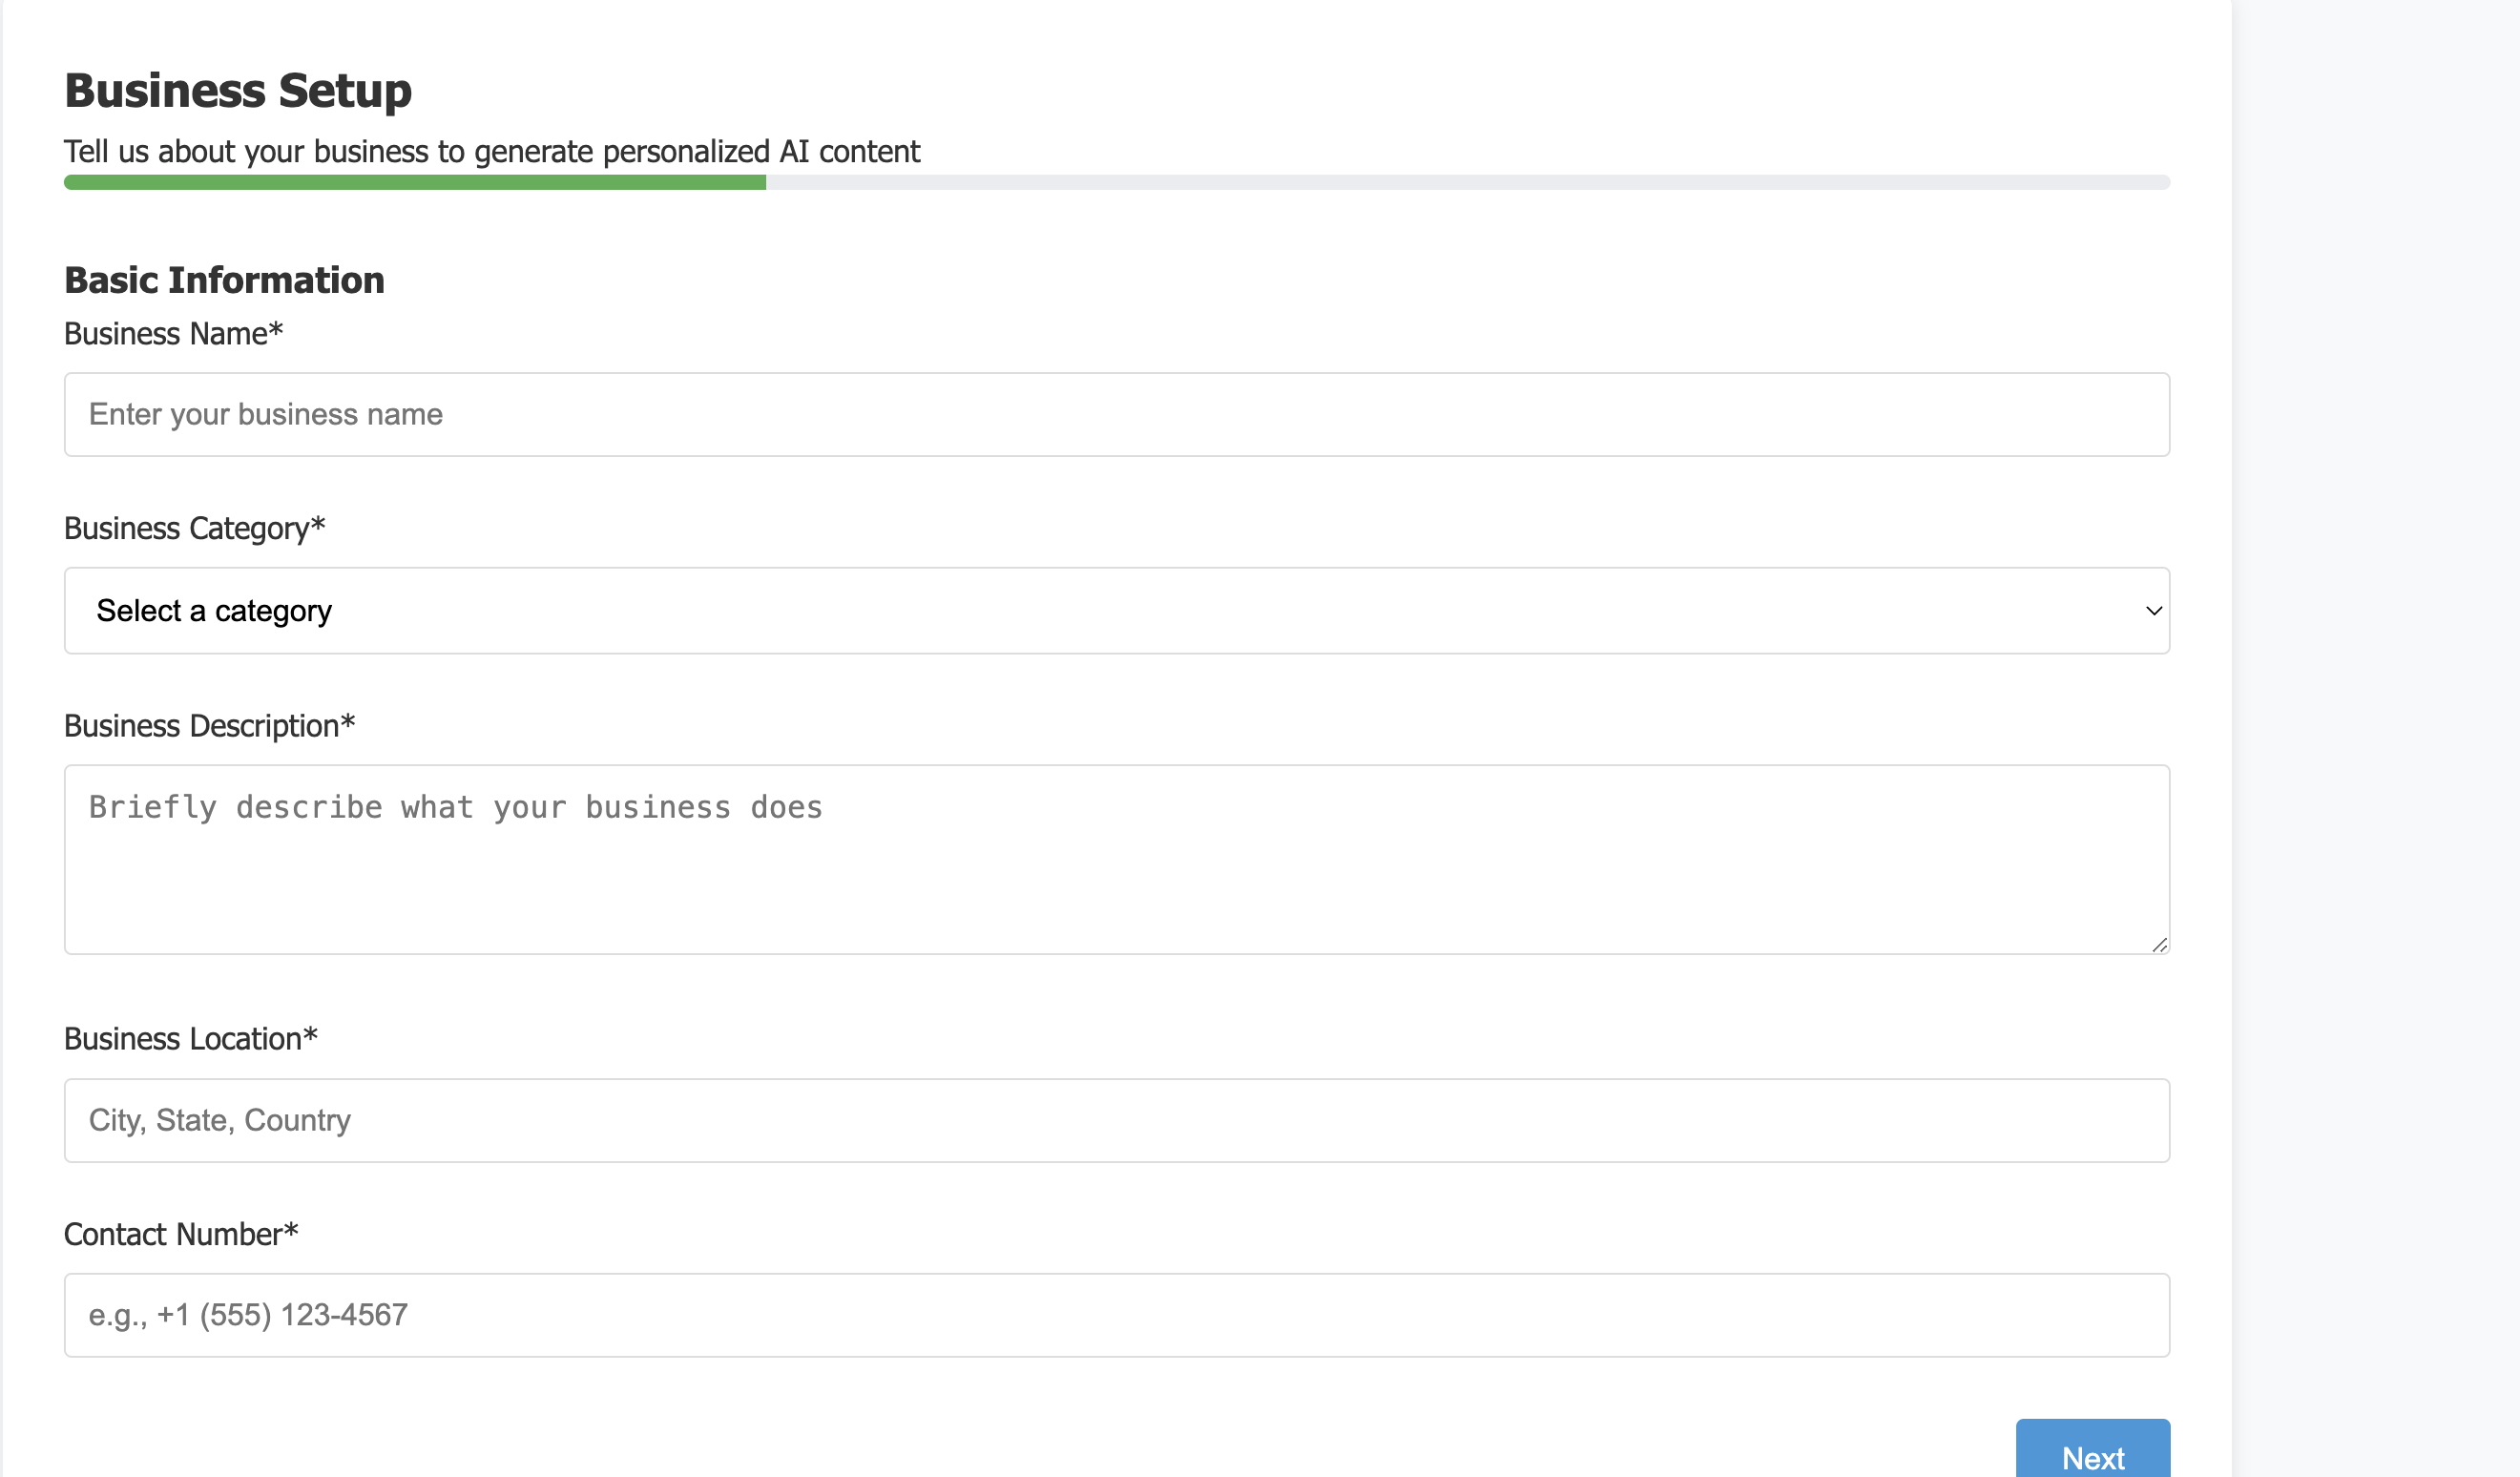Click the Business Description* label

202,726
